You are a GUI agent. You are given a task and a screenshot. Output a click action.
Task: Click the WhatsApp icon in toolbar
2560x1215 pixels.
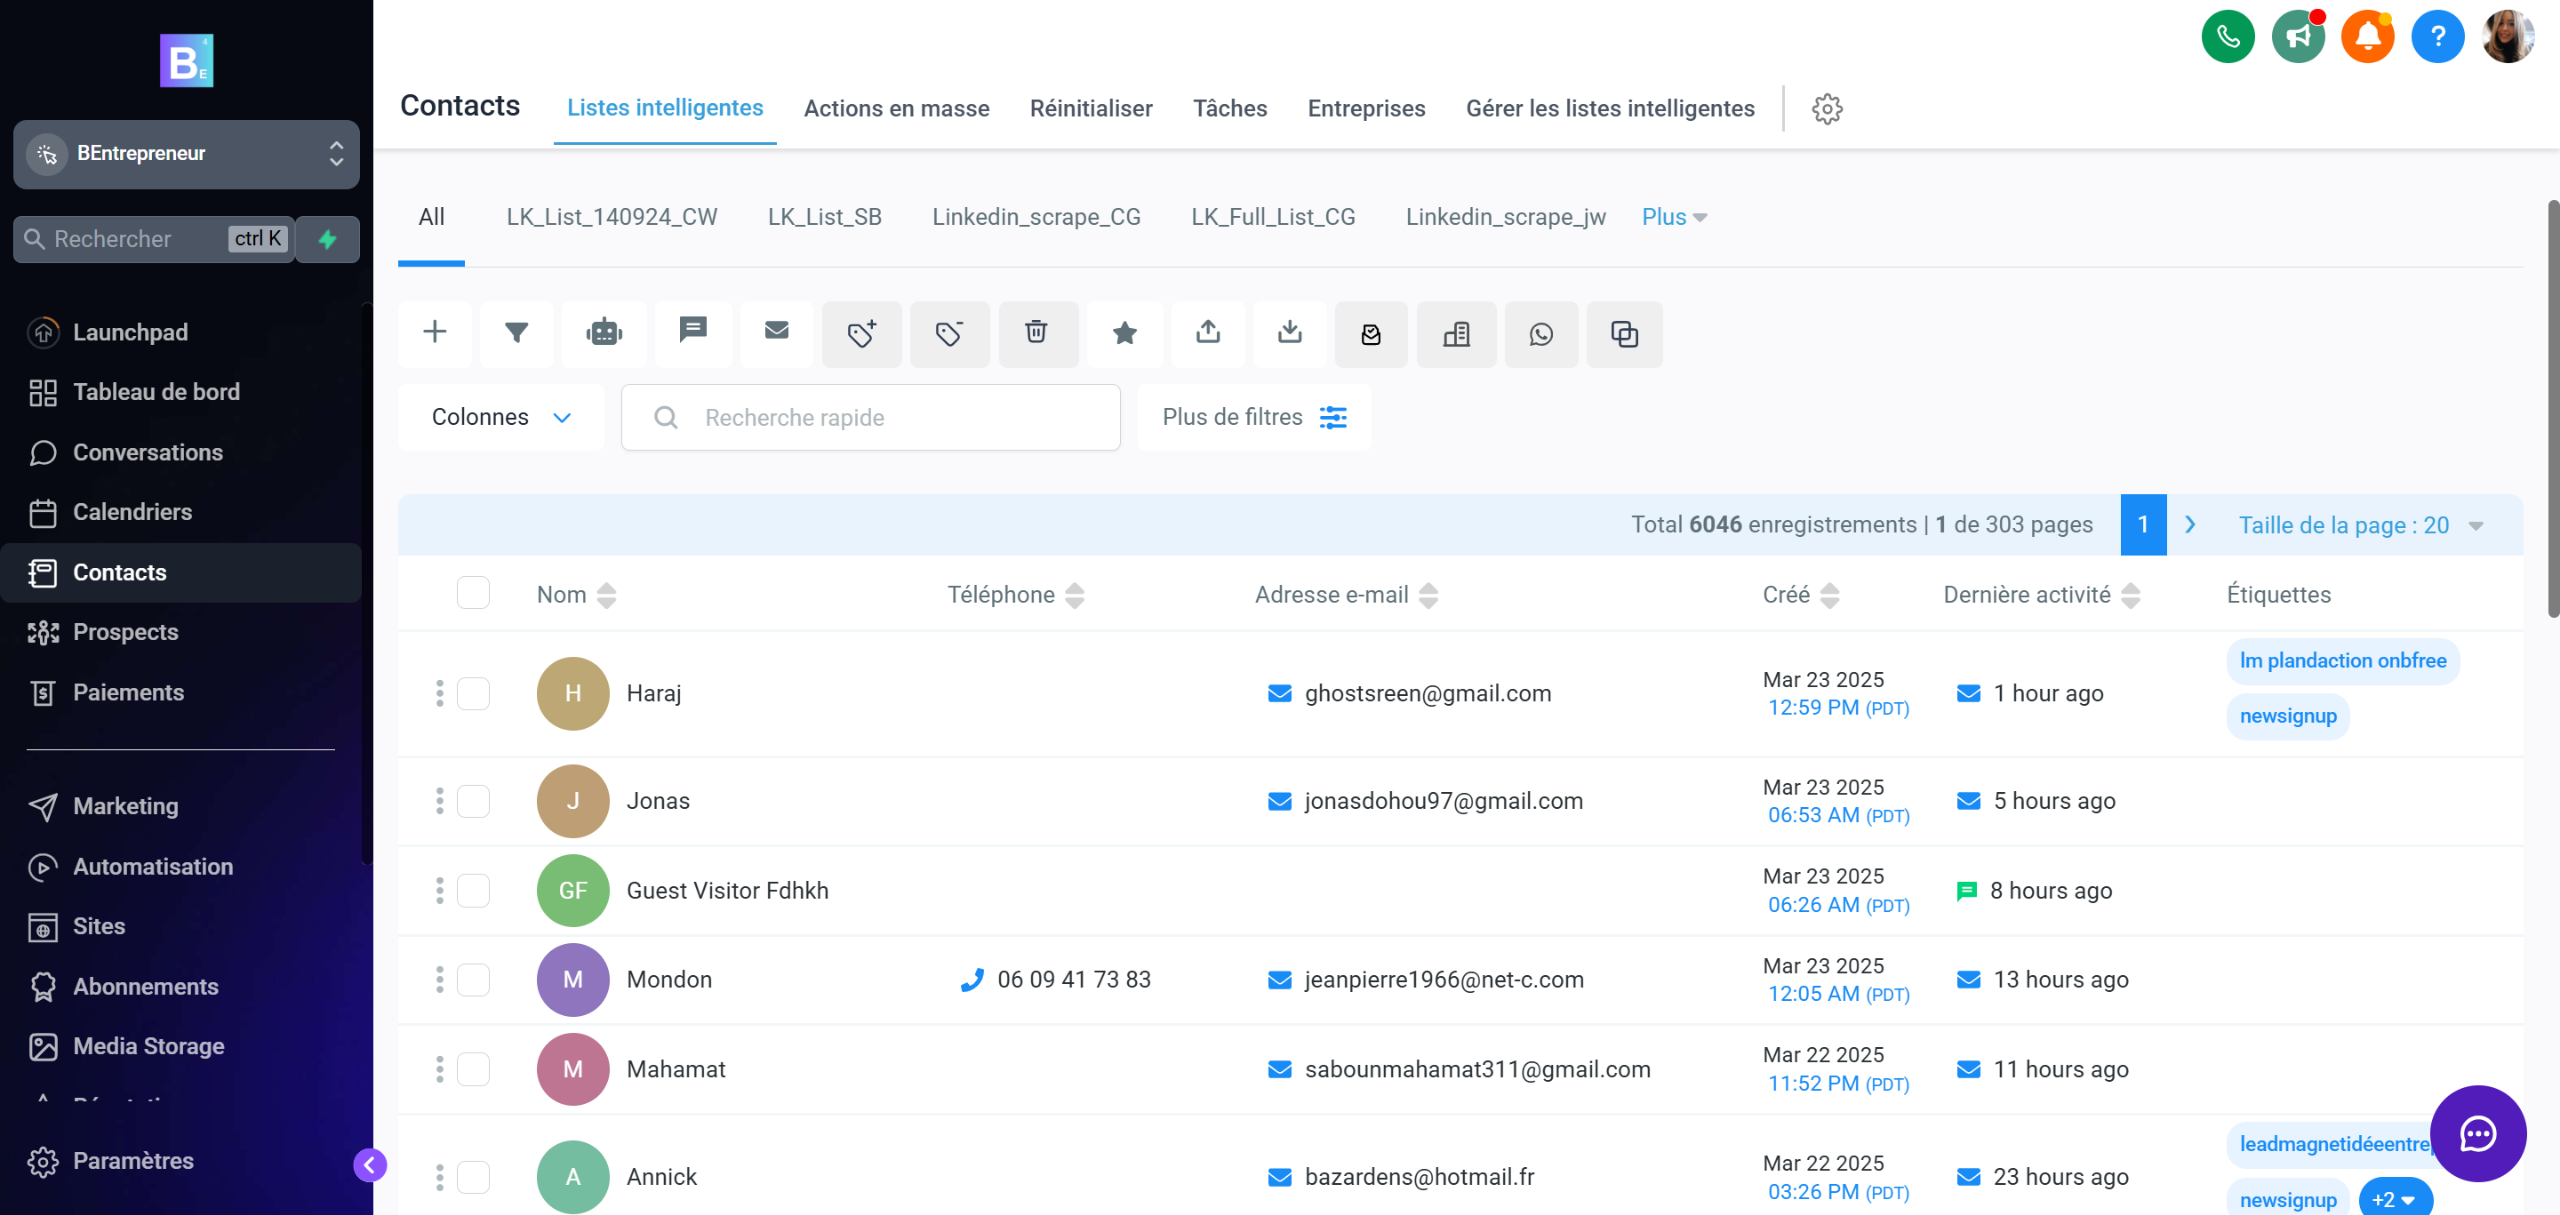tap(1541, 334)
